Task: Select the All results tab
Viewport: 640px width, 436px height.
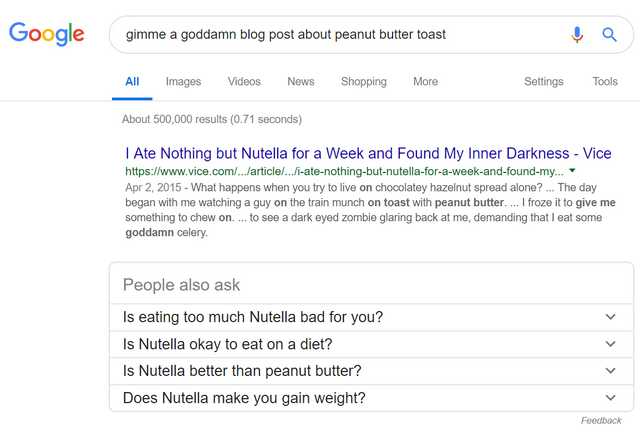Action: (x=132, y=82)
